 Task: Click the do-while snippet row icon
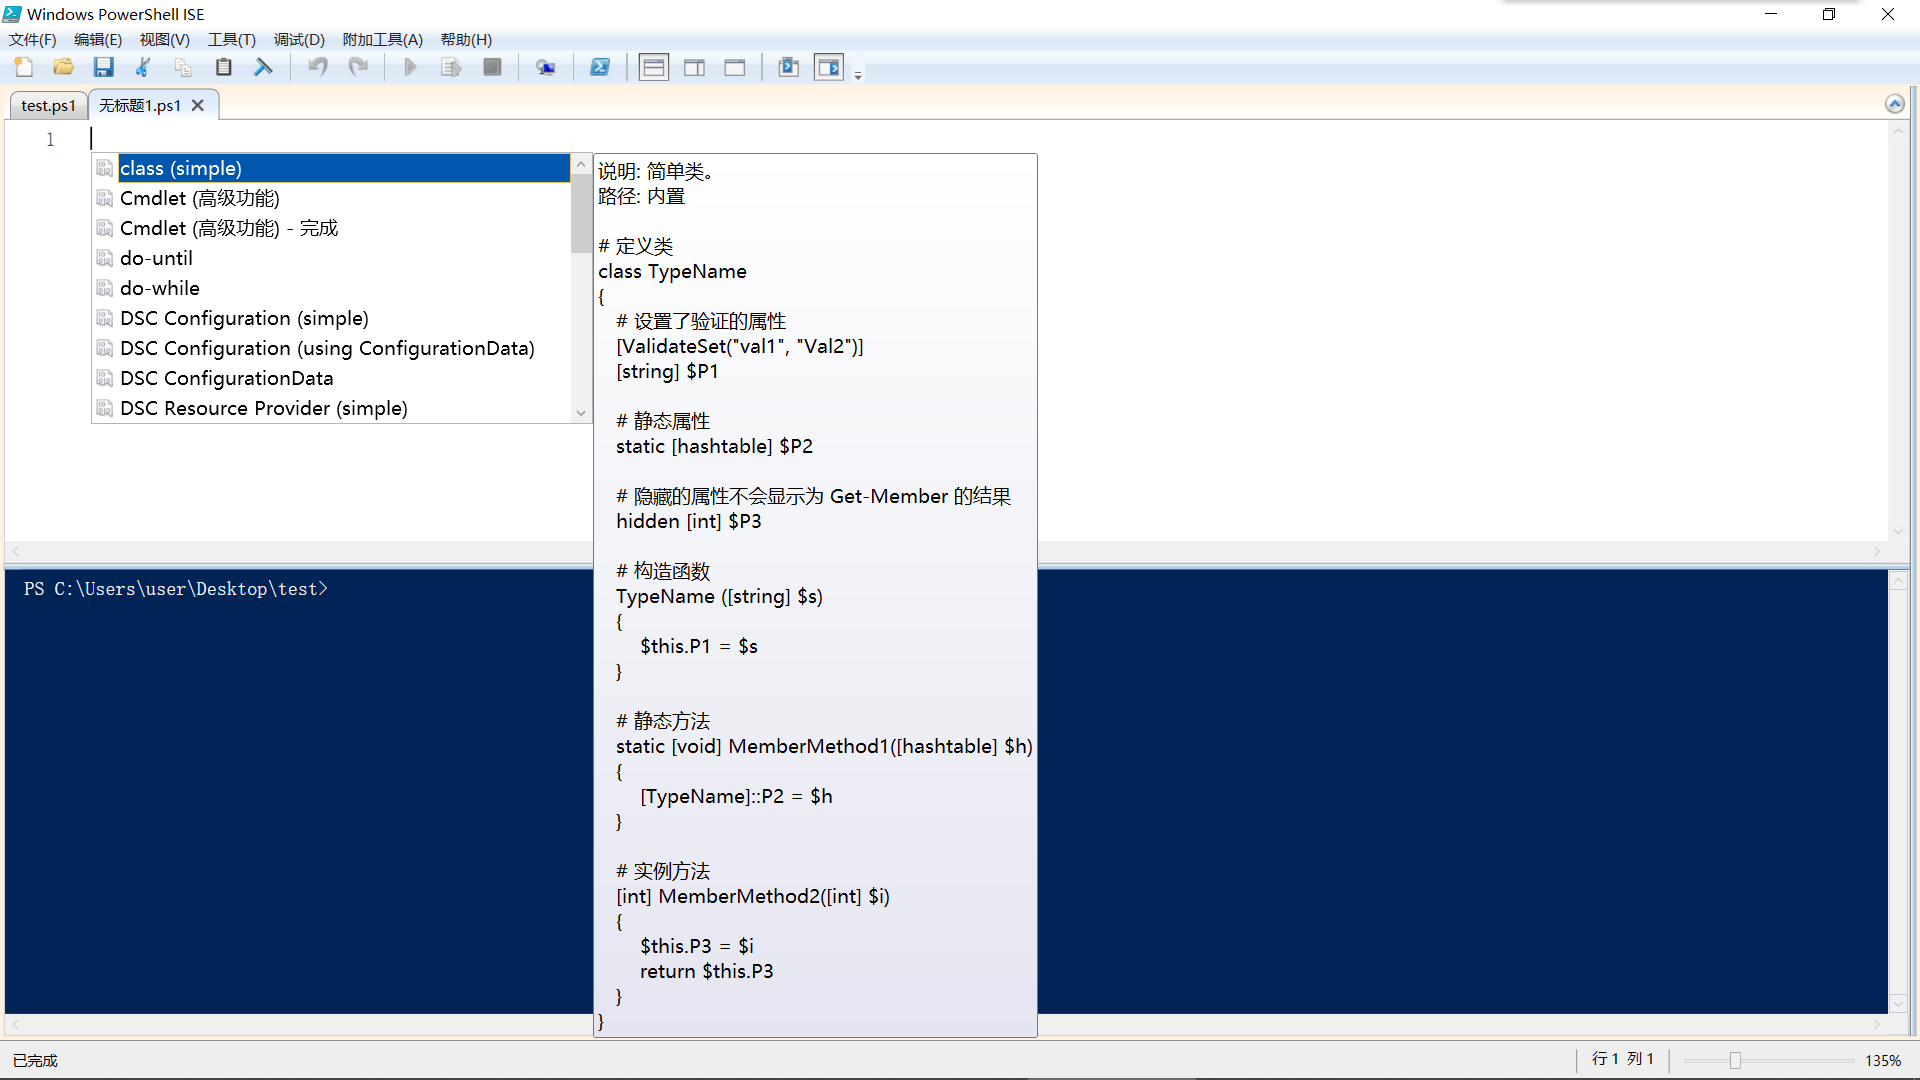[x=105, y=288]
